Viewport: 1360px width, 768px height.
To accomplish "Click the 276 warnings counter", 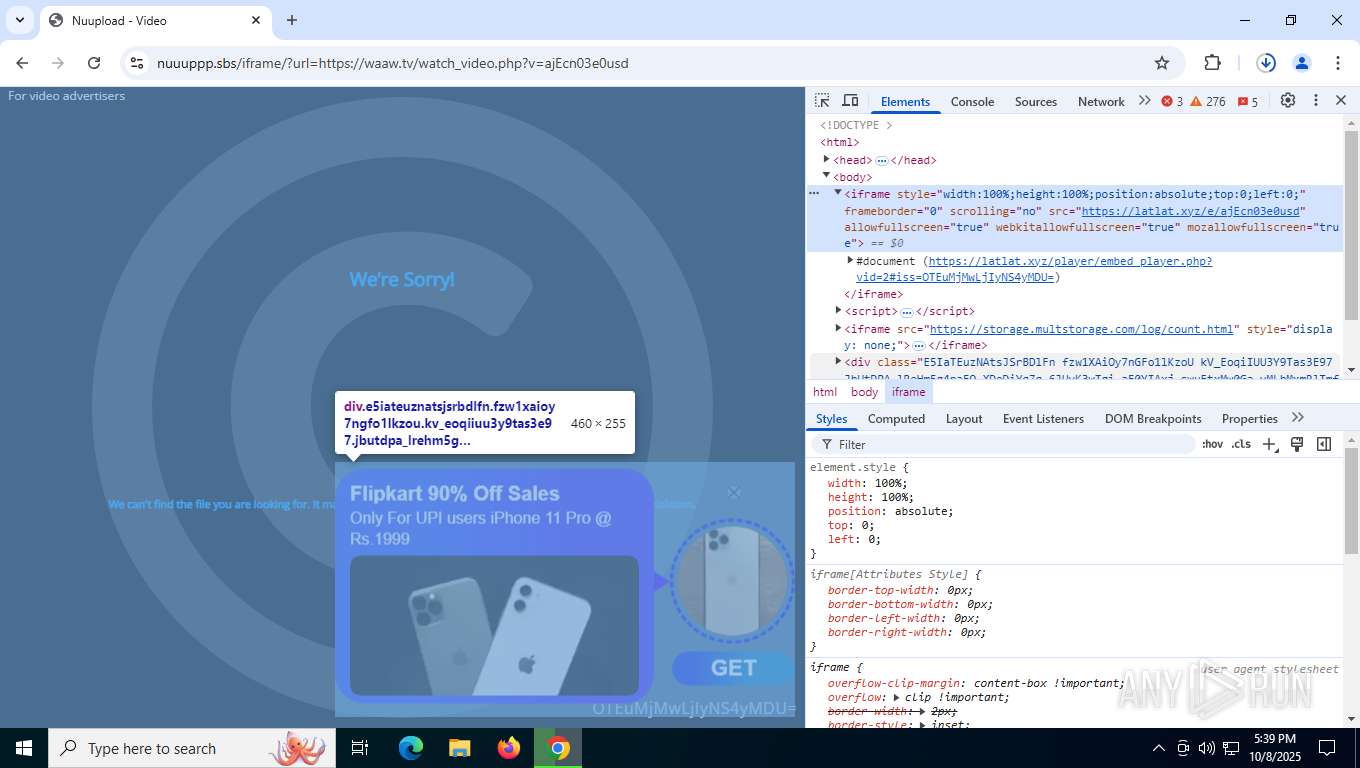I will pyautogui.click(x=1208, y=101).
